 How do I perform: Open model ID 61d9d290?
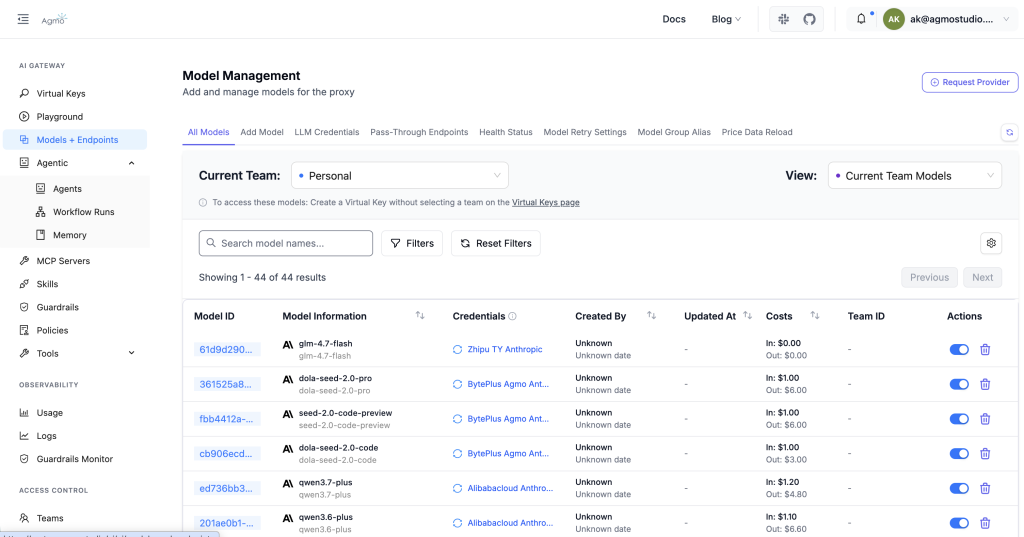(x=226, y=350)
